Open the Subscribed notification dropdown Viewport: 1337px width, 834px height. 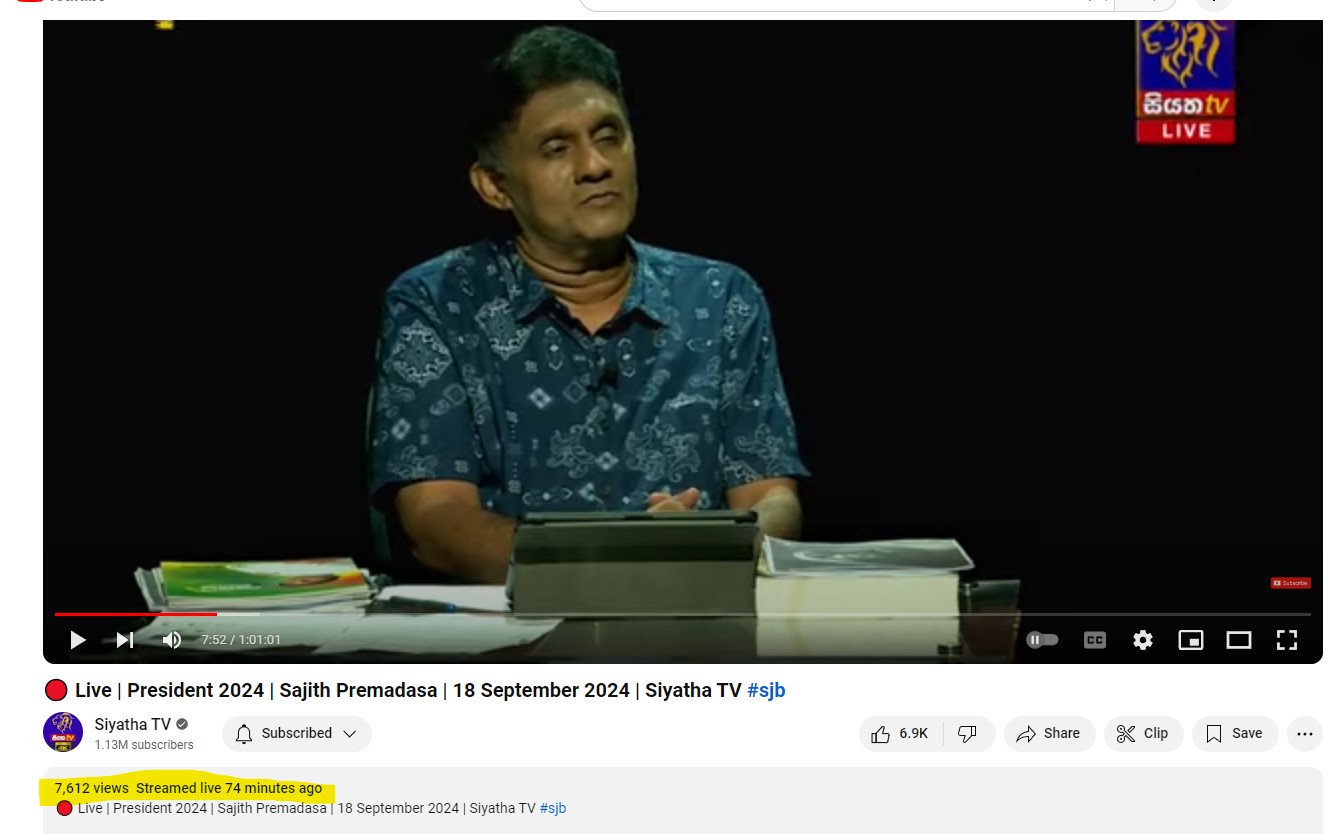point(297,733)
